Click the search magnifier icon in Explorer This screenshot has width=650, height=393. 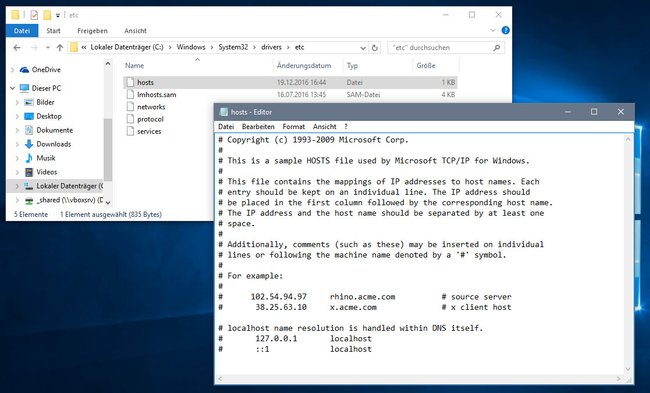tap(497, 48)
